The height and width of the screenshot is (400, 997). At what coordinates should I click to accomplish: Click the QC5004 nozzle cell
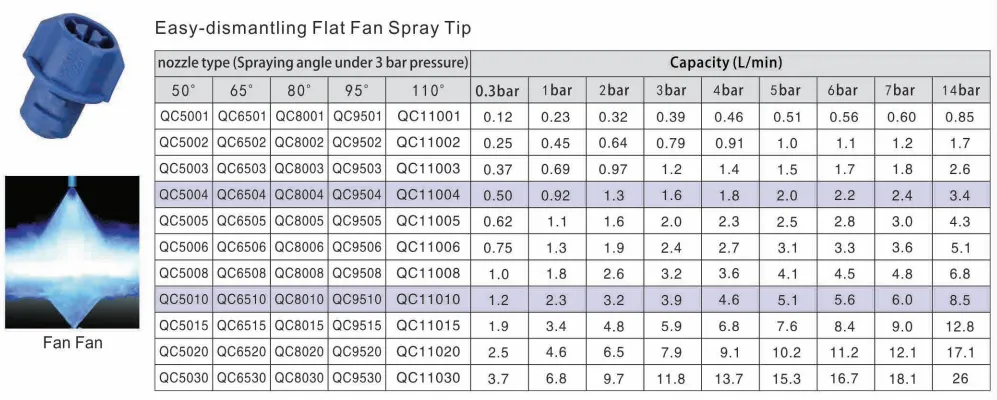coord(184,195)
